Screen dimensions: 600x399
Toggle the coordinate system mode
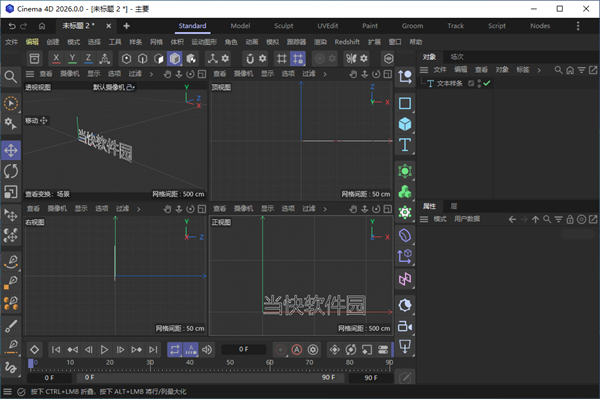click(104, 59)
